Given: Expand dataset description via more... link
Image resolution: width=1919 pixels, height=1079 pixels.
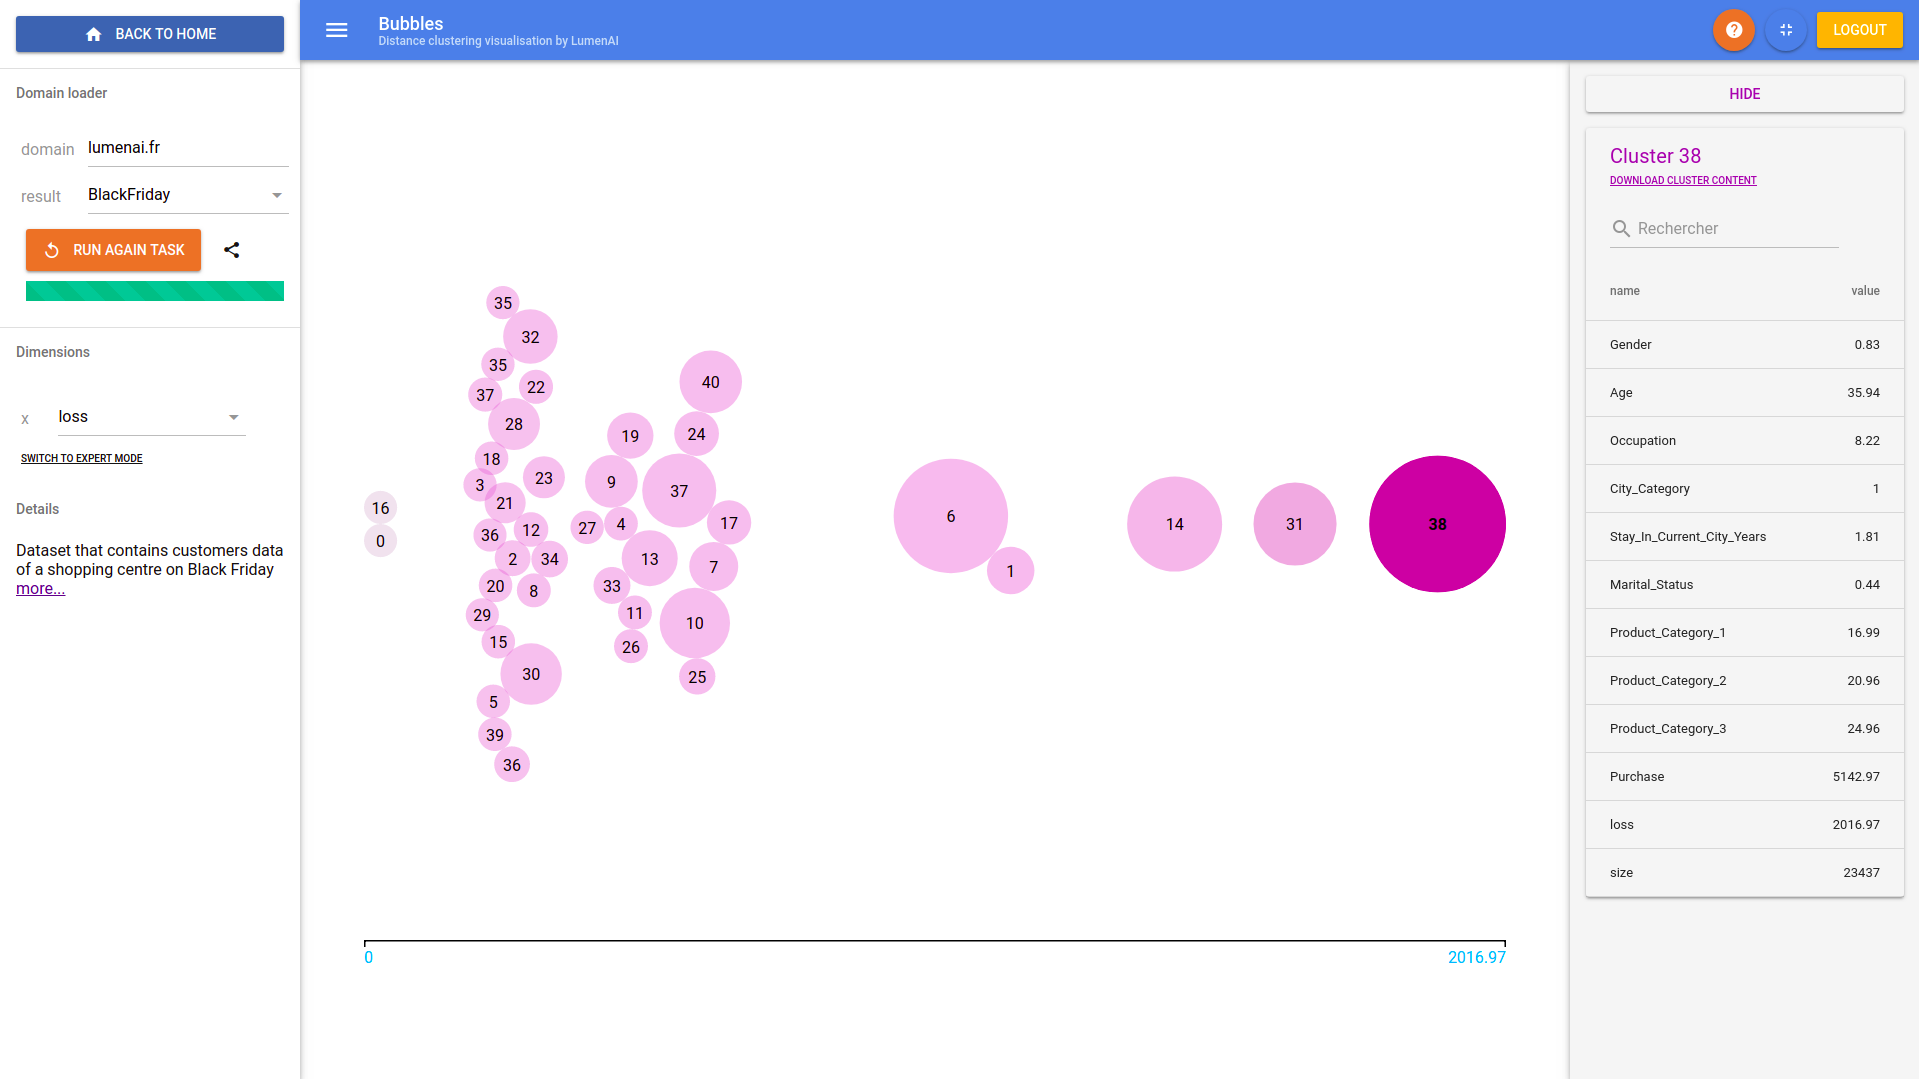Looking at the screenshot, I should [40, 588].
